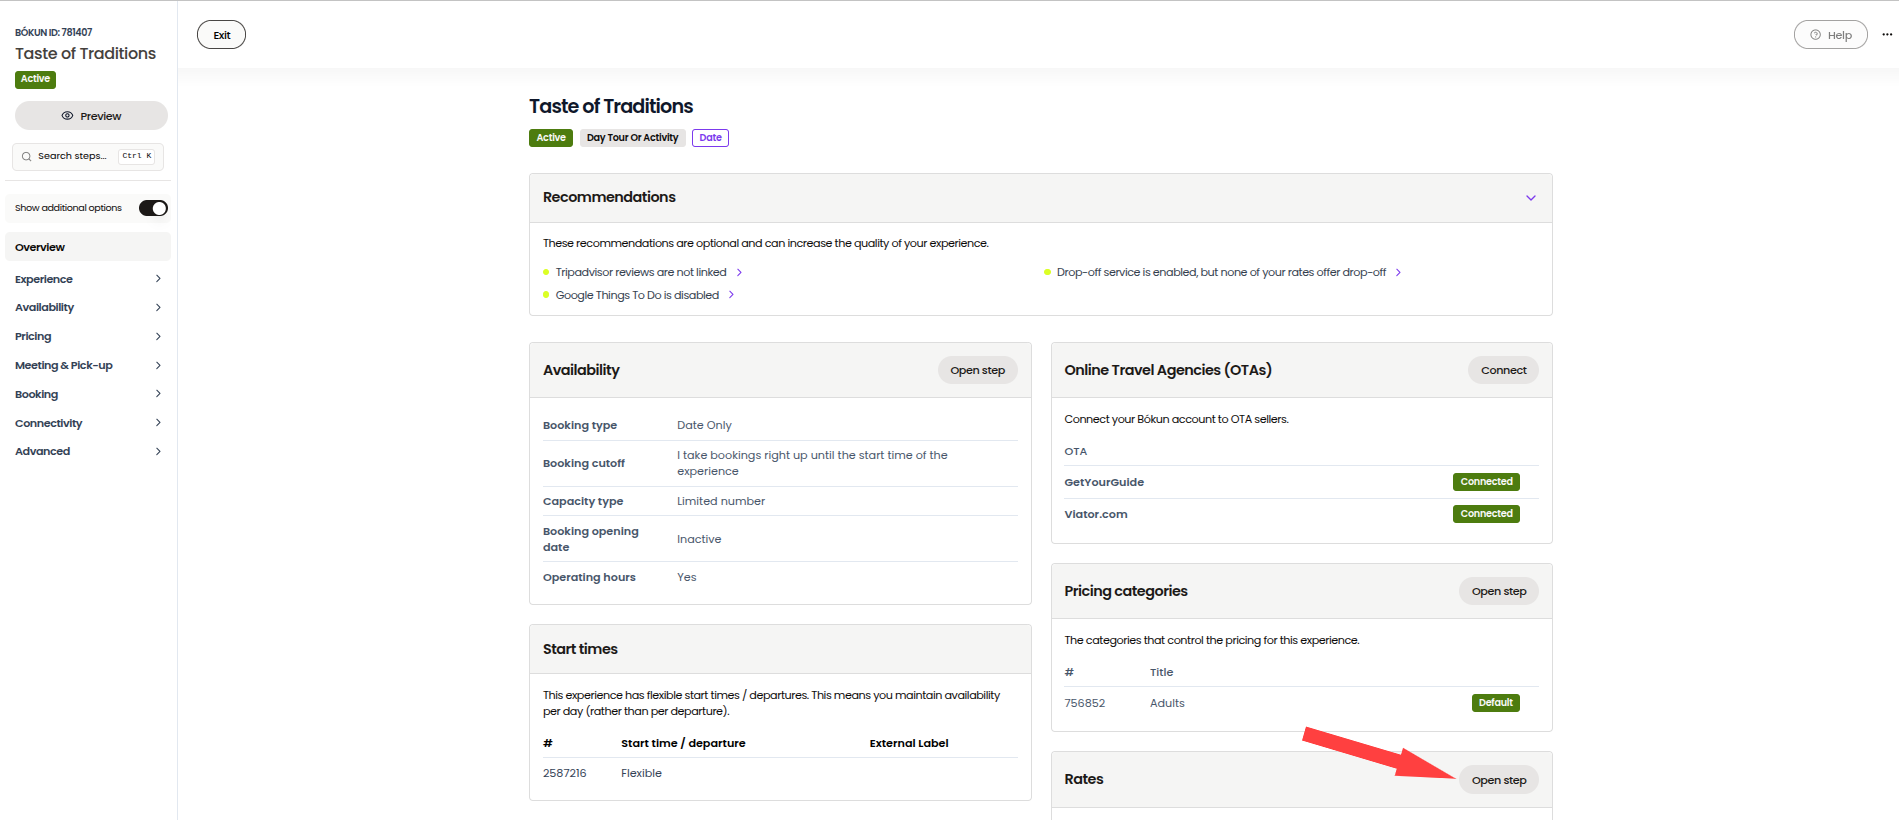Expand the Connectivity sidebar section
This screenshot has width=1899, height=820.
88,423
